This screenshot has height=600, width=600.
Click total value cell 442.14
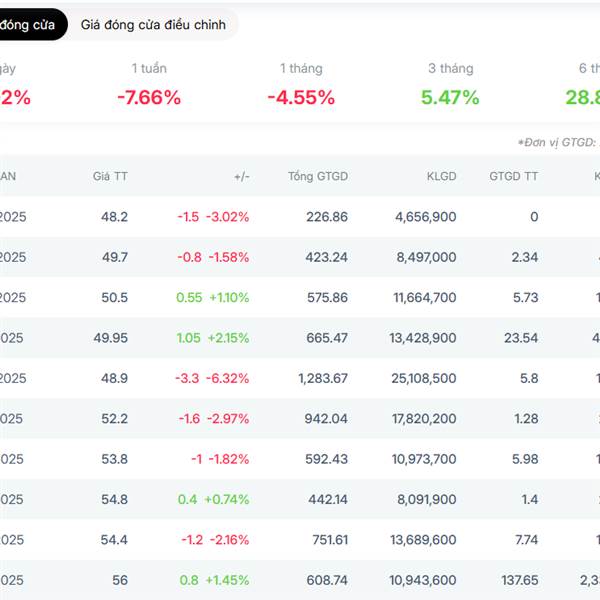[x=328, y=499]
